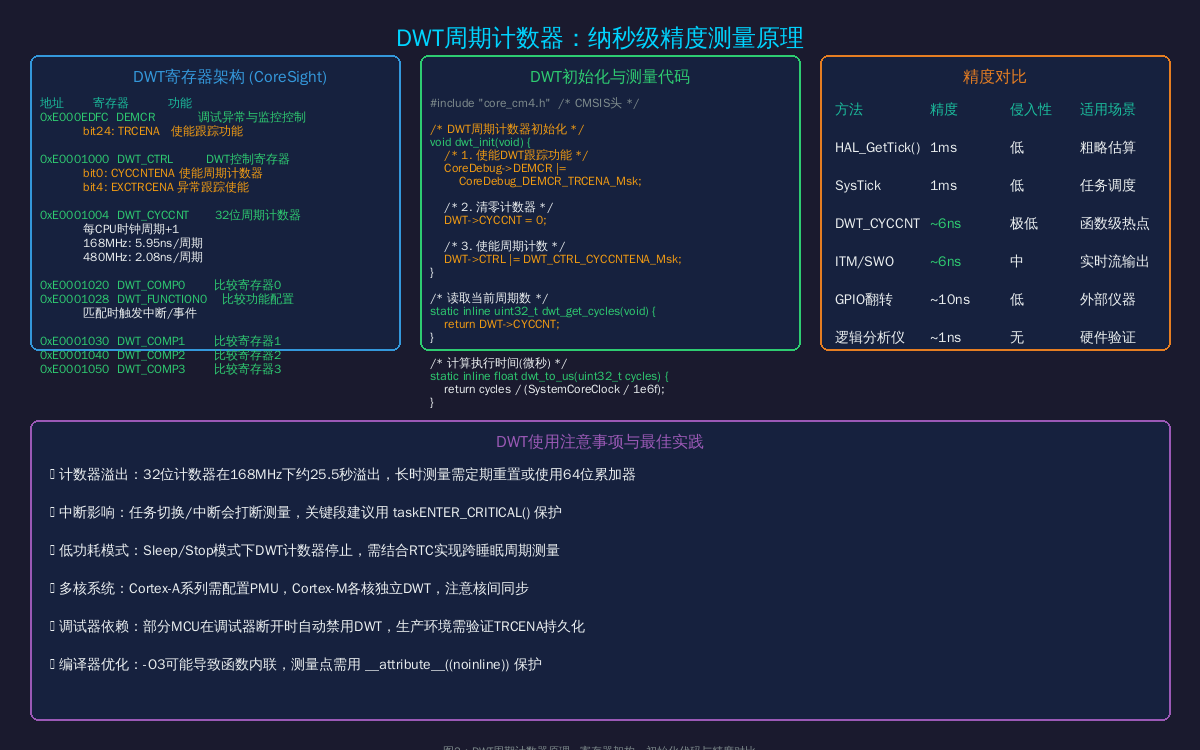Select the "低功耗模式" bullet line
The height and width of the screenshot is (750, 1200).
pyautogui.click(x=304, y=551)
